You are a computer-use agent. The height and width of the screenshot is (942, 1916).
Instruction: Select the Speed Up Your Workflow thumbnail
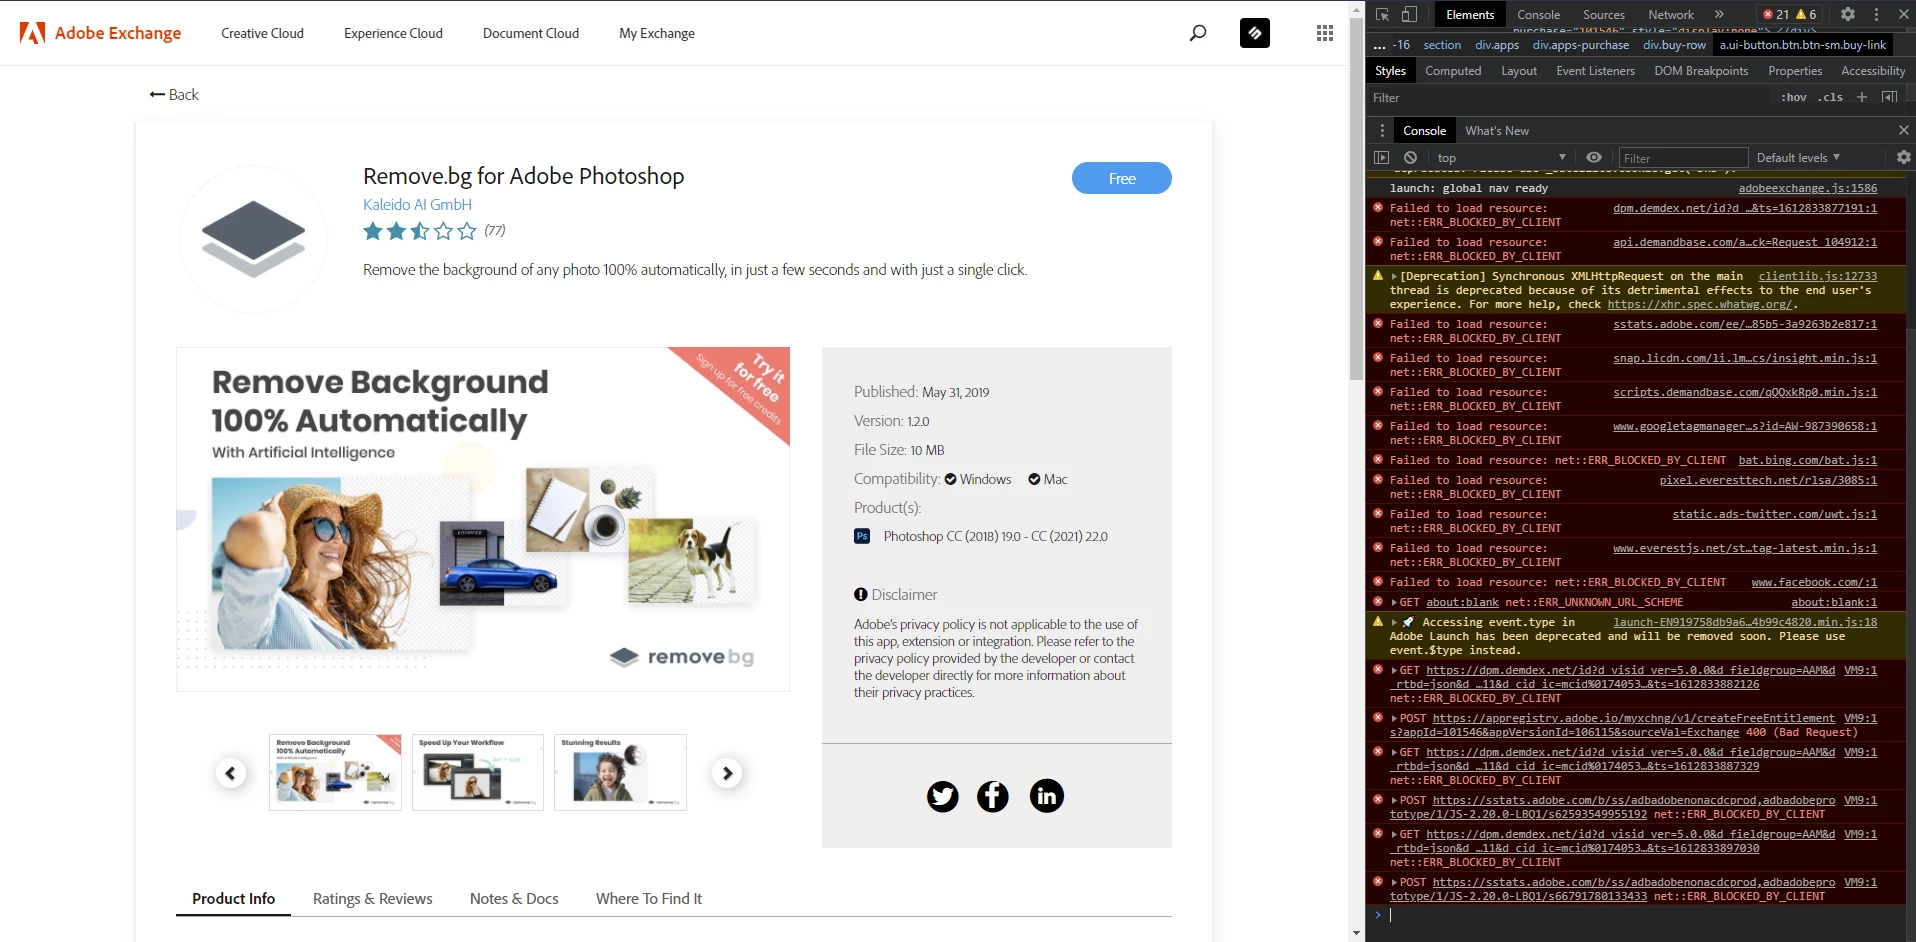point(478,772)
